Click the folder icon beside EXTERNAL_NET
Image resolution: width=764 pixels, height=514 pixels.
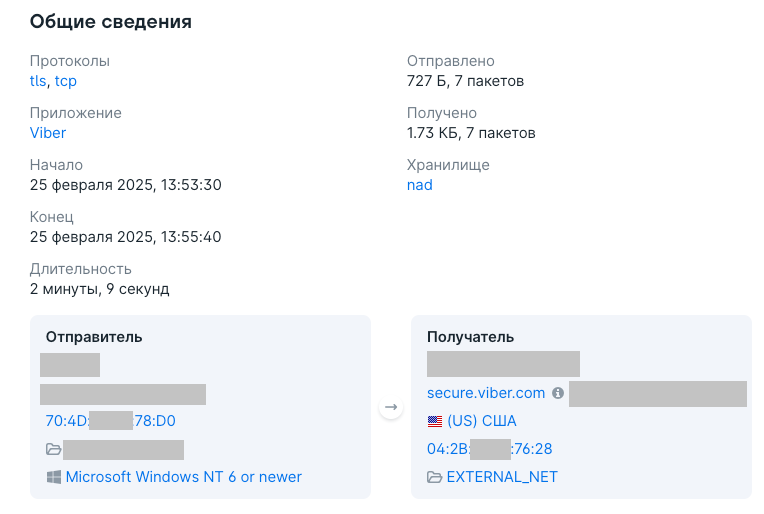click(x=435, y=477)
